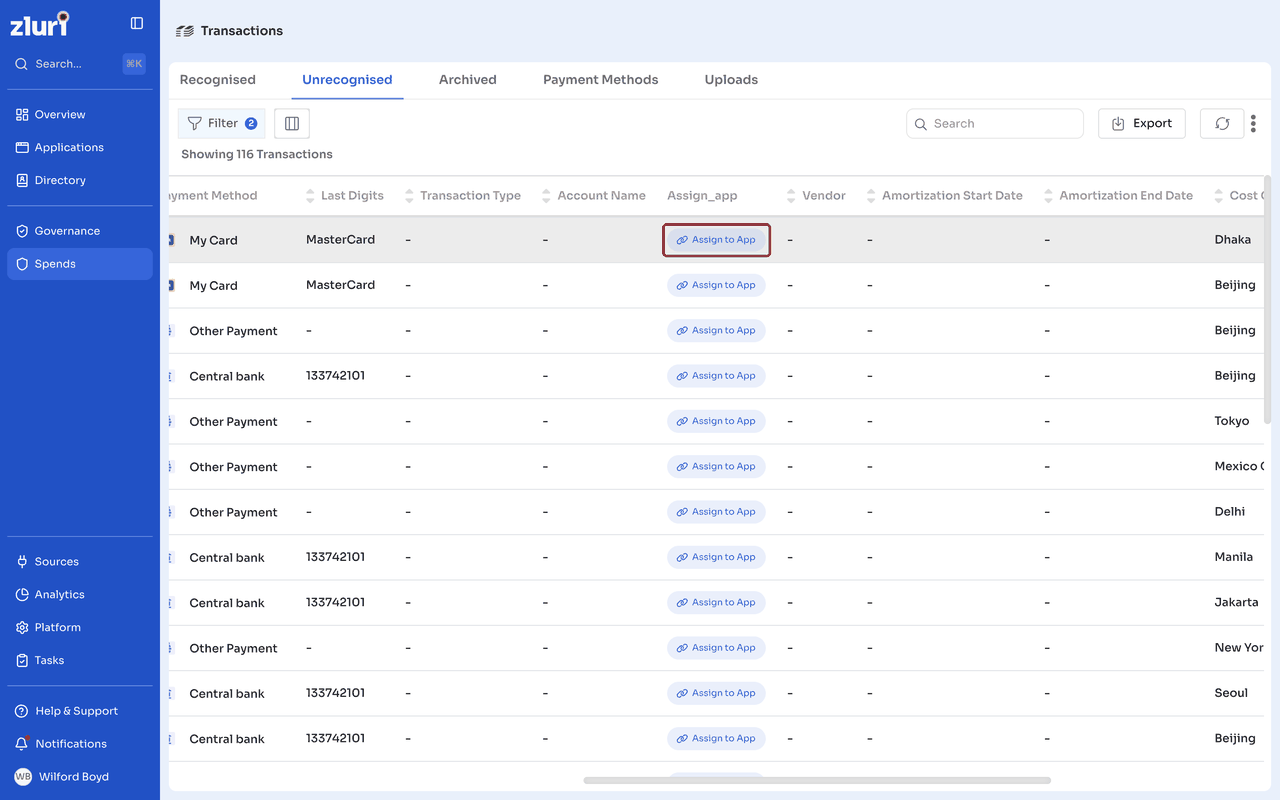Open Directory from the sidebar
The image size is (1280, 800).
80,181
